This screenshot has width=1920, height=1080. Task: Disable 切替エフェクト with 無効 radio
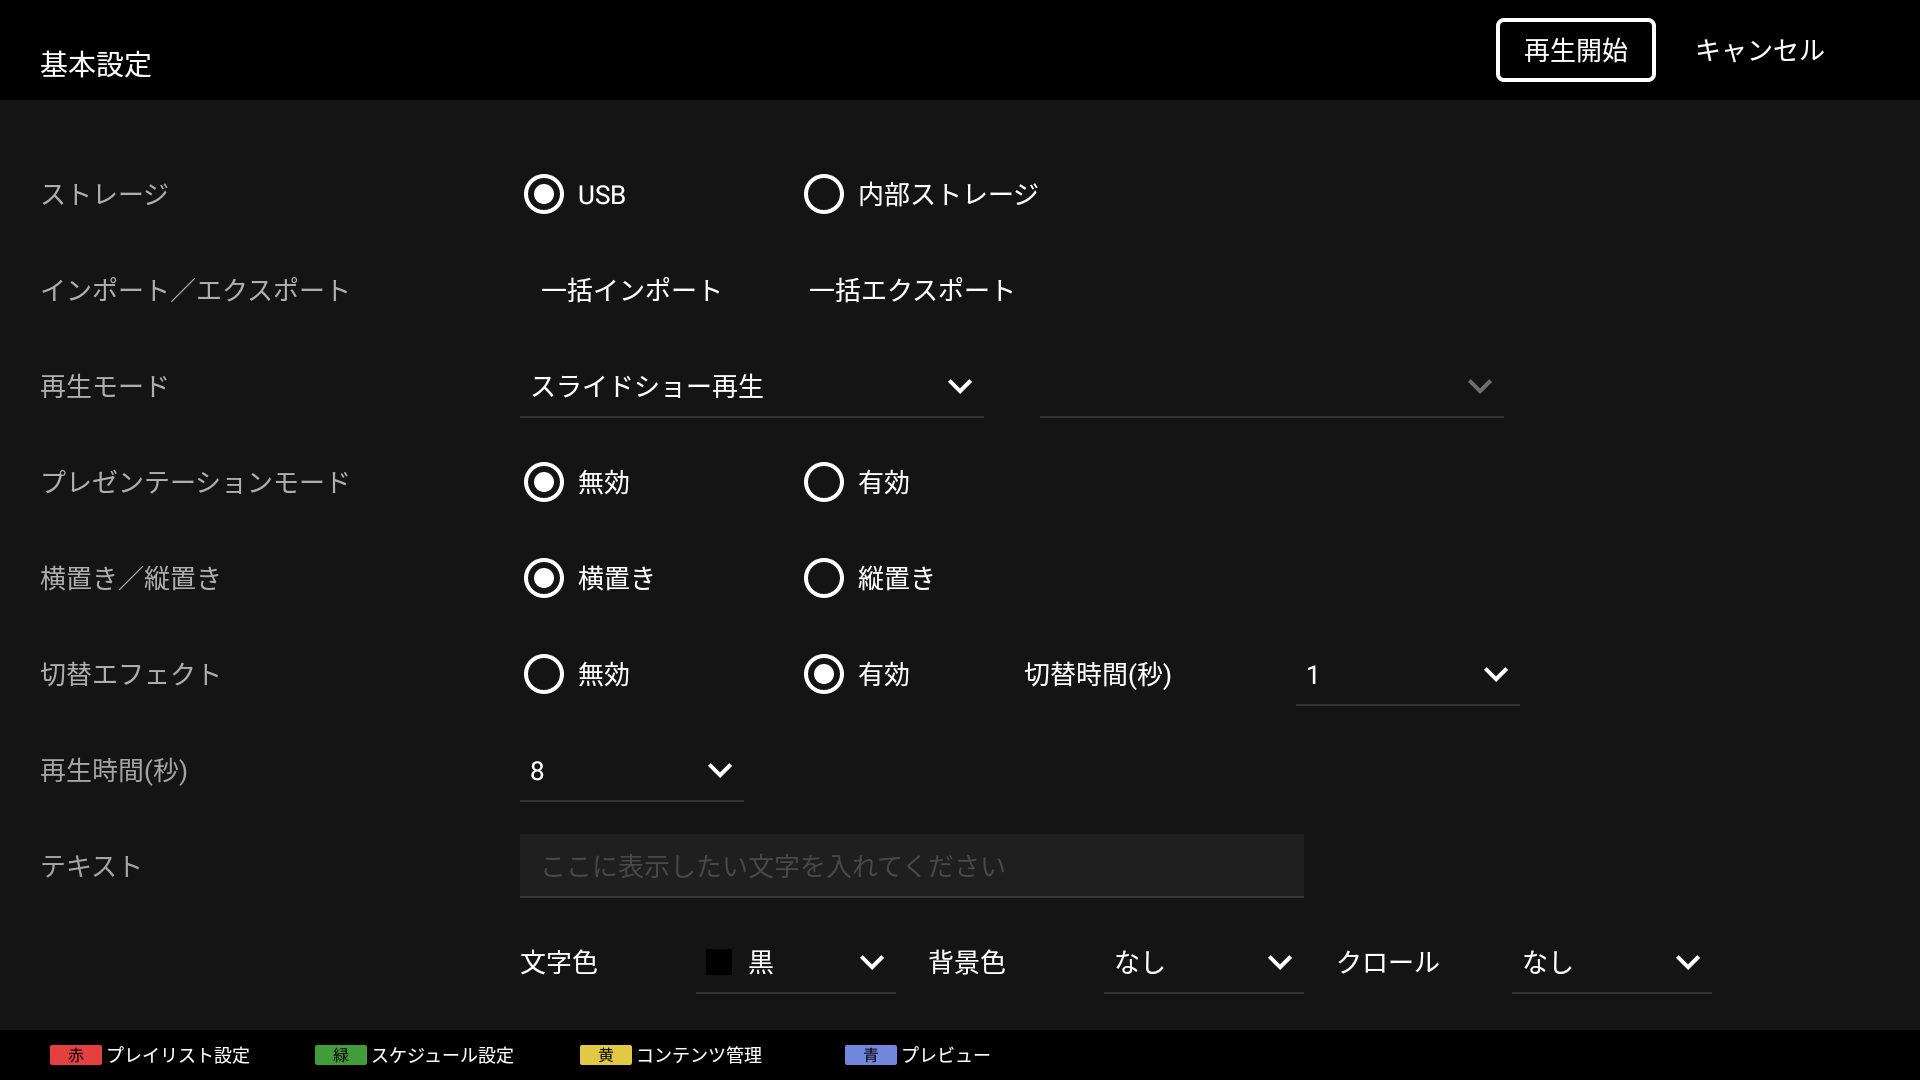(544, 674)
